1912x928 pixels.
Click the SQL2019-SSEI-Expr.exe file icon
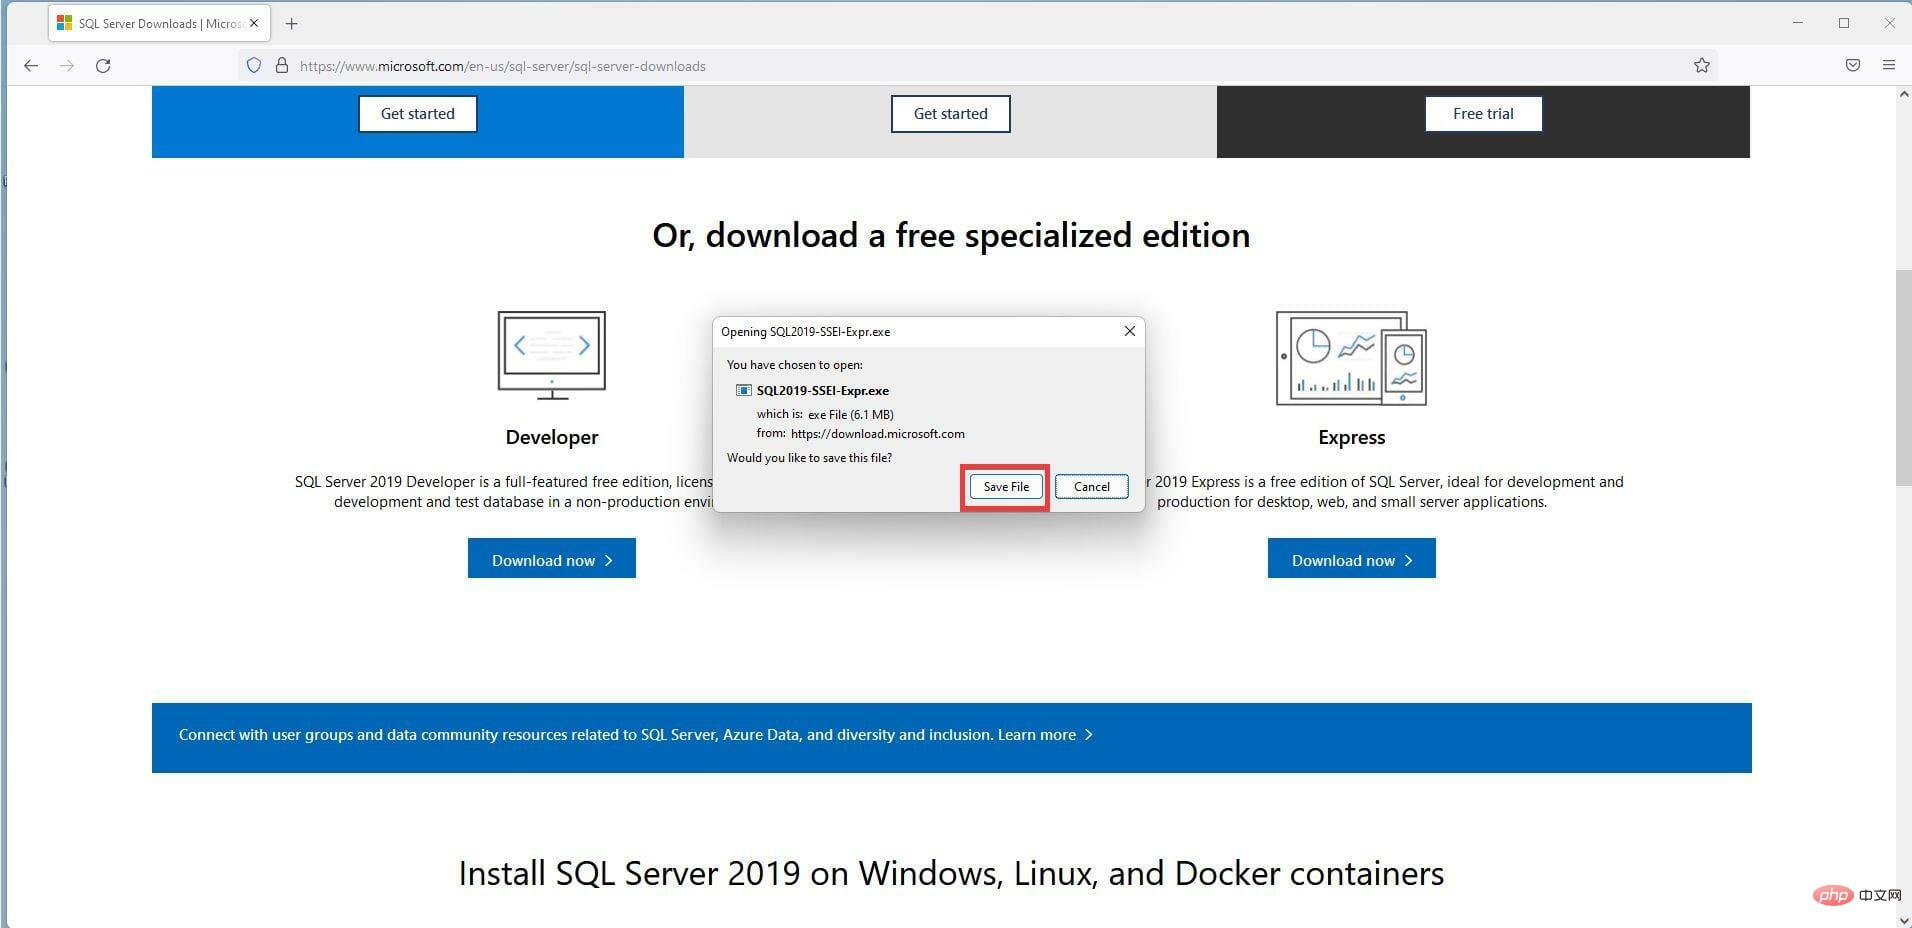(744, 391)
